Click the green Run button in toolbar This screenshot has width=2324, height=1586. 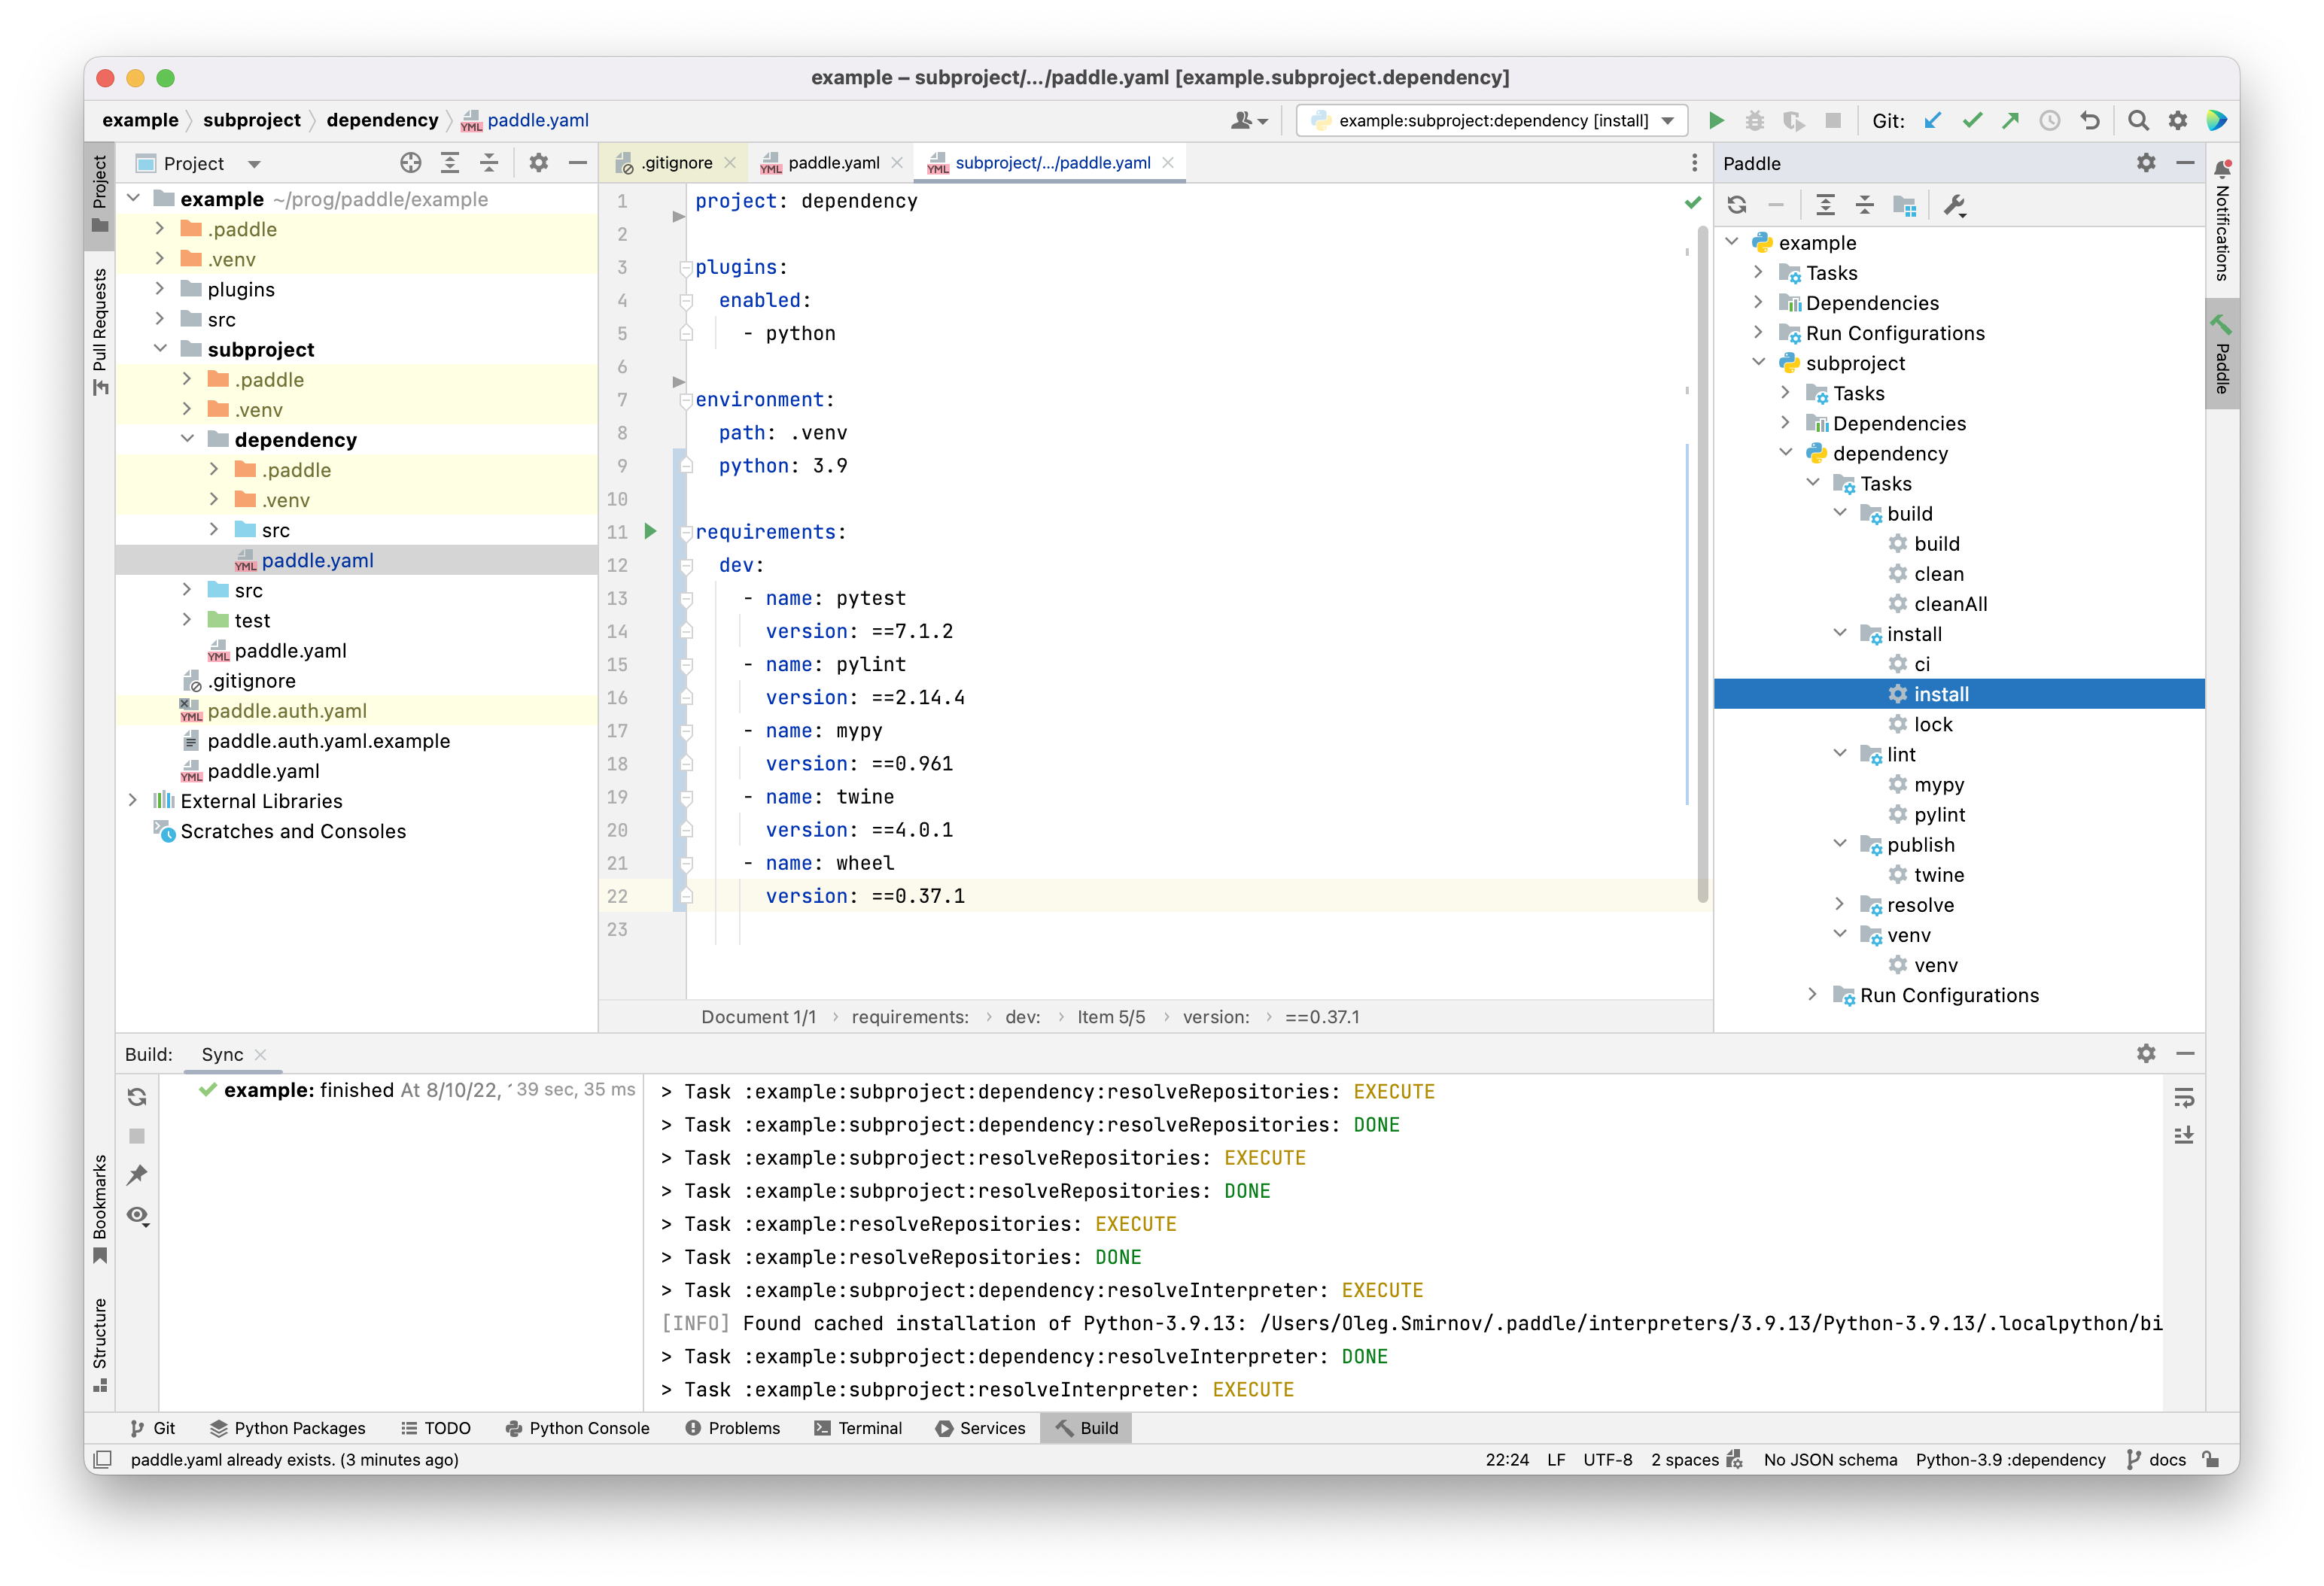click(1716, 121)
